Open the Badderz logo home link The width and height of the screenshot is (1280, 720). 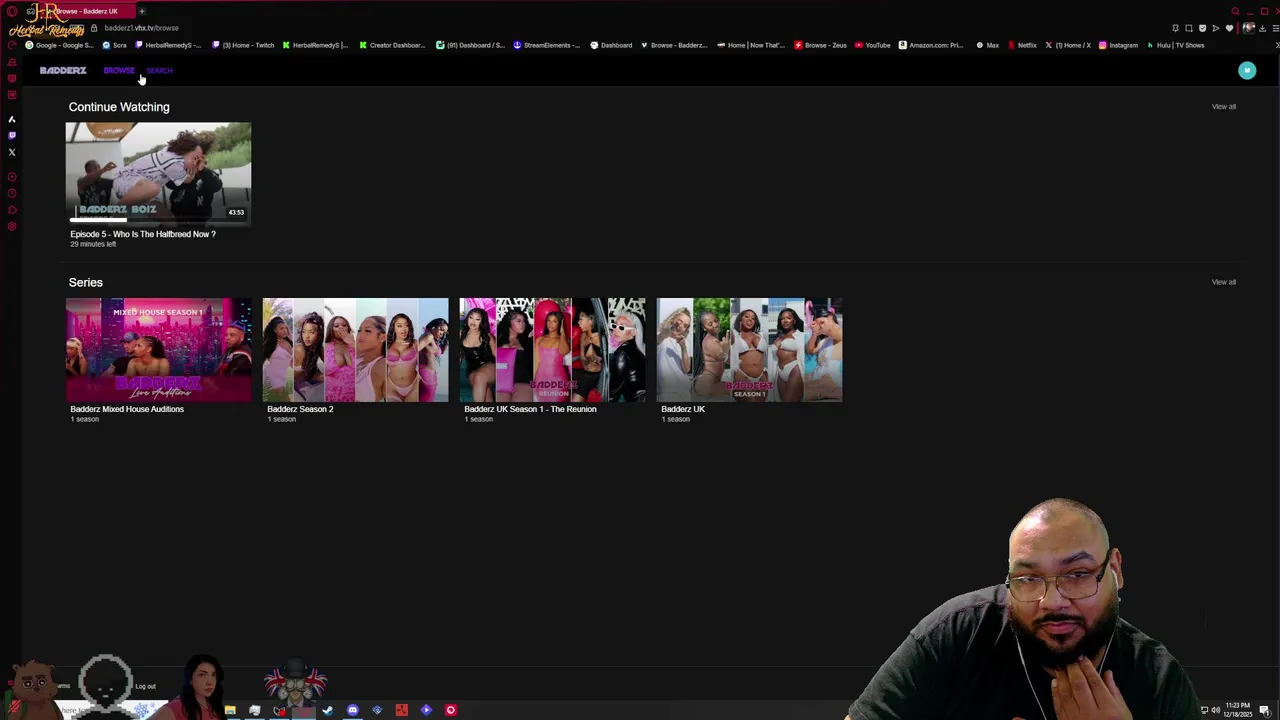point(63,70)
